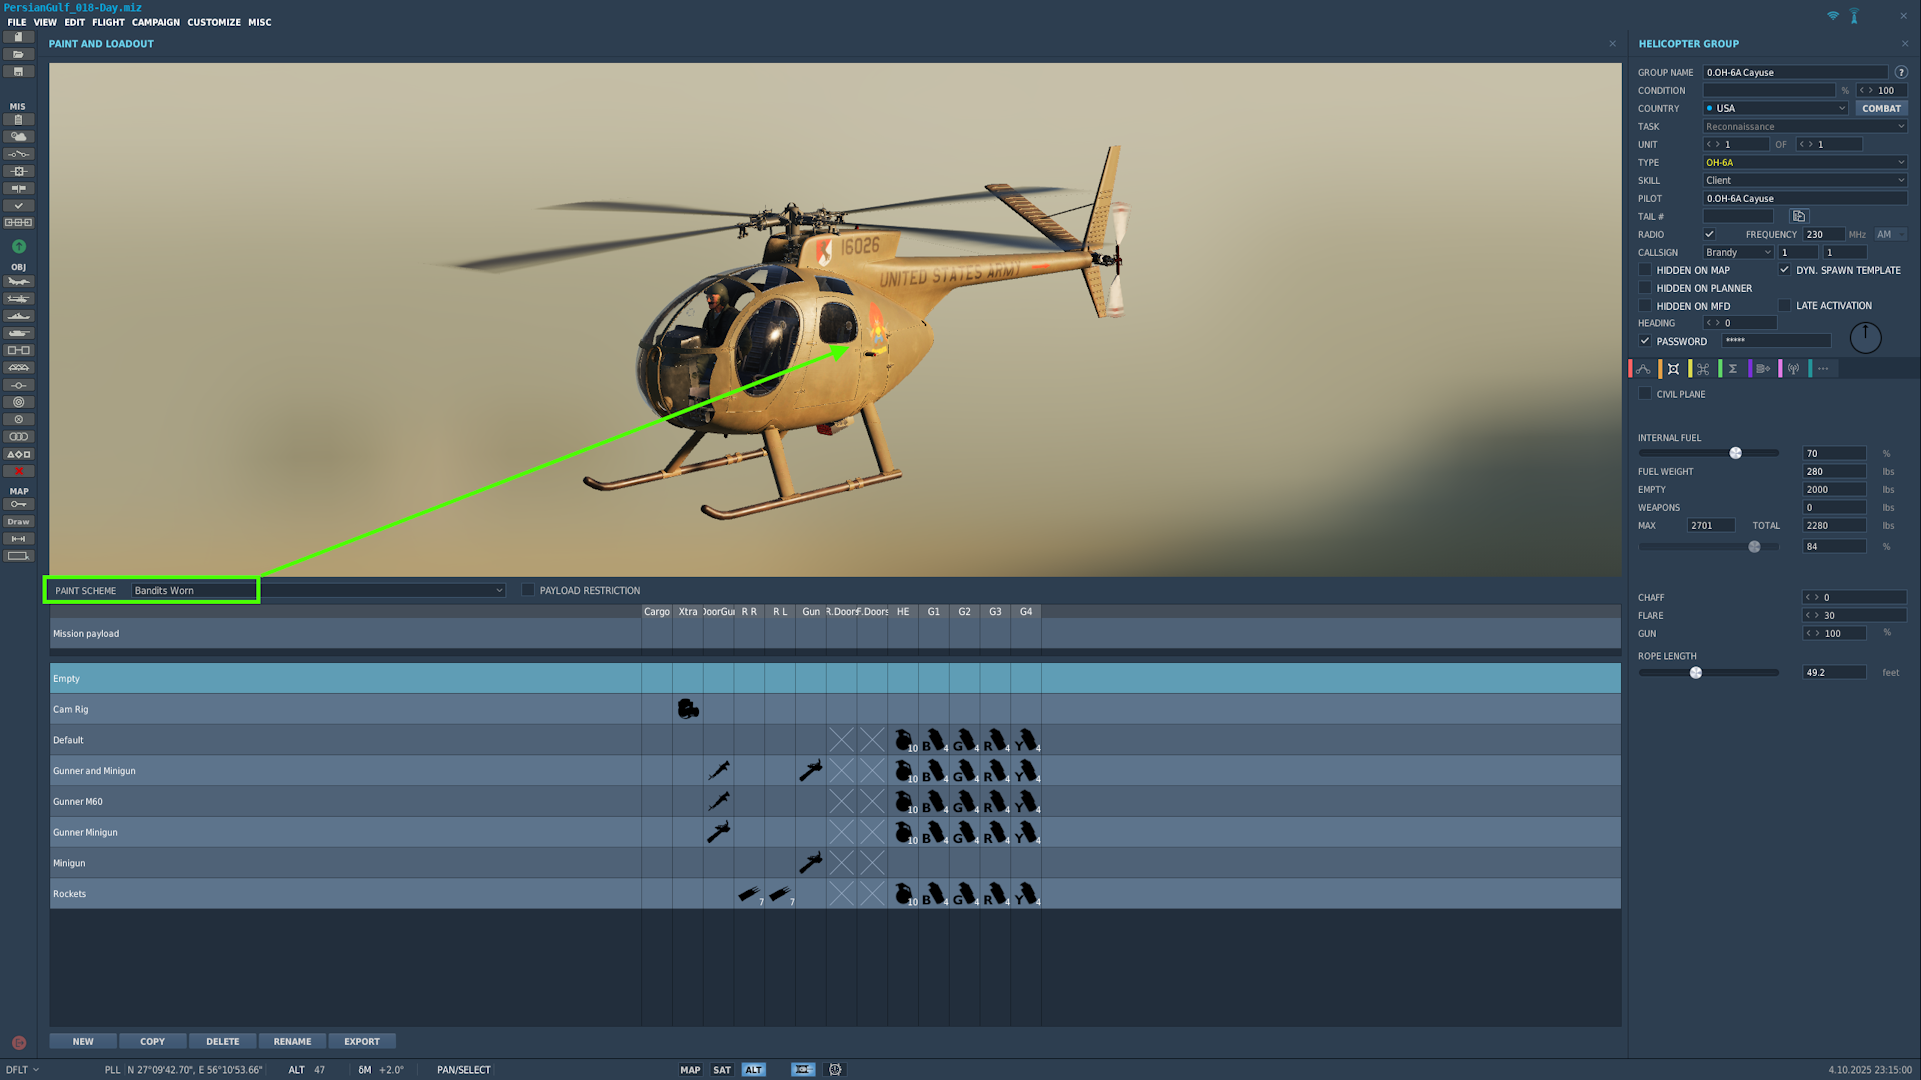Click the airplane group icon in the sidebar
Image resolution: width=1921 pixels, height=1080 pixels.
[18, 282]
